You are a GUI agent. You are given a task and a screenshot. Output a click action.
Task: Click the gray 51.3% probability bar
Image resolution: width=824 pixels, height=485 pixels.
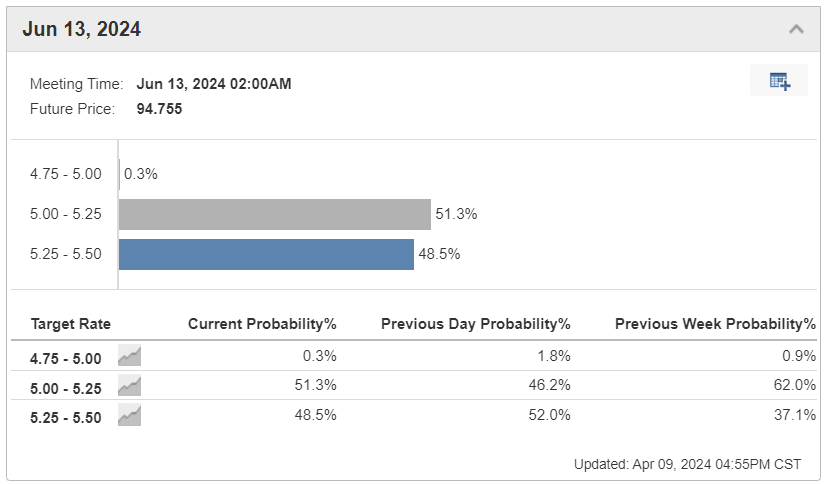pyautogui.click(x=274, y=214)
